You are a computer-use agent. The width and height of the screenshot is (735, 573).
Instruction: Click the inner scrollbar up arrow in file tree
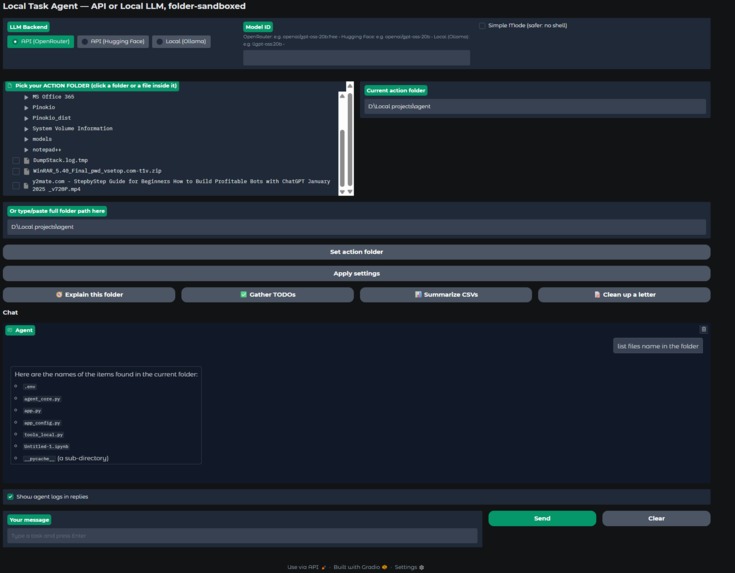pyautogui.click(x=342, y=96)
